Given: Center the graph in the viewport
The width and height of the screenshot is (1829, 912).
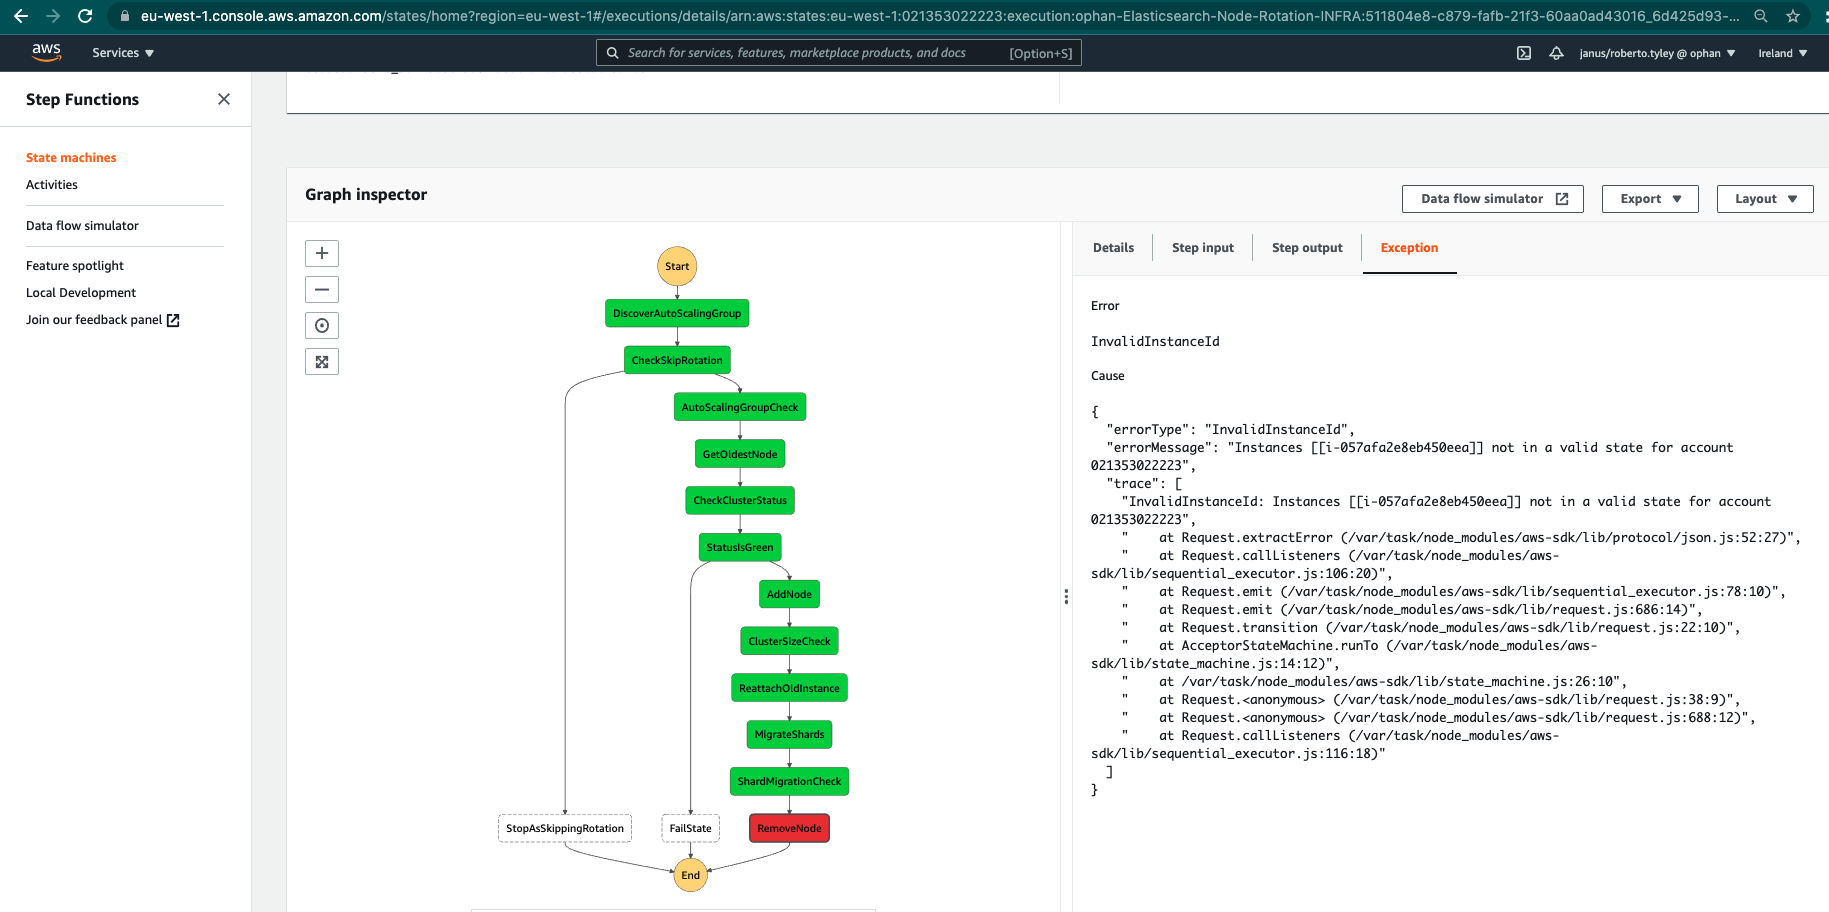Looking at the screenshot, I should 321,325.
